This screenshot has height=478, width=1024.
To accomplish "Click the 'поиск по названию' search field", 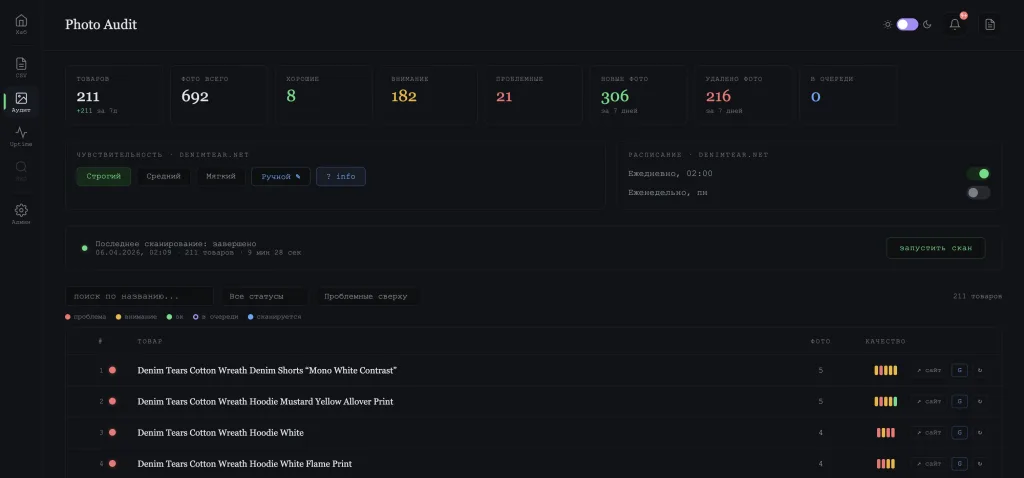I will coord(139,296).
